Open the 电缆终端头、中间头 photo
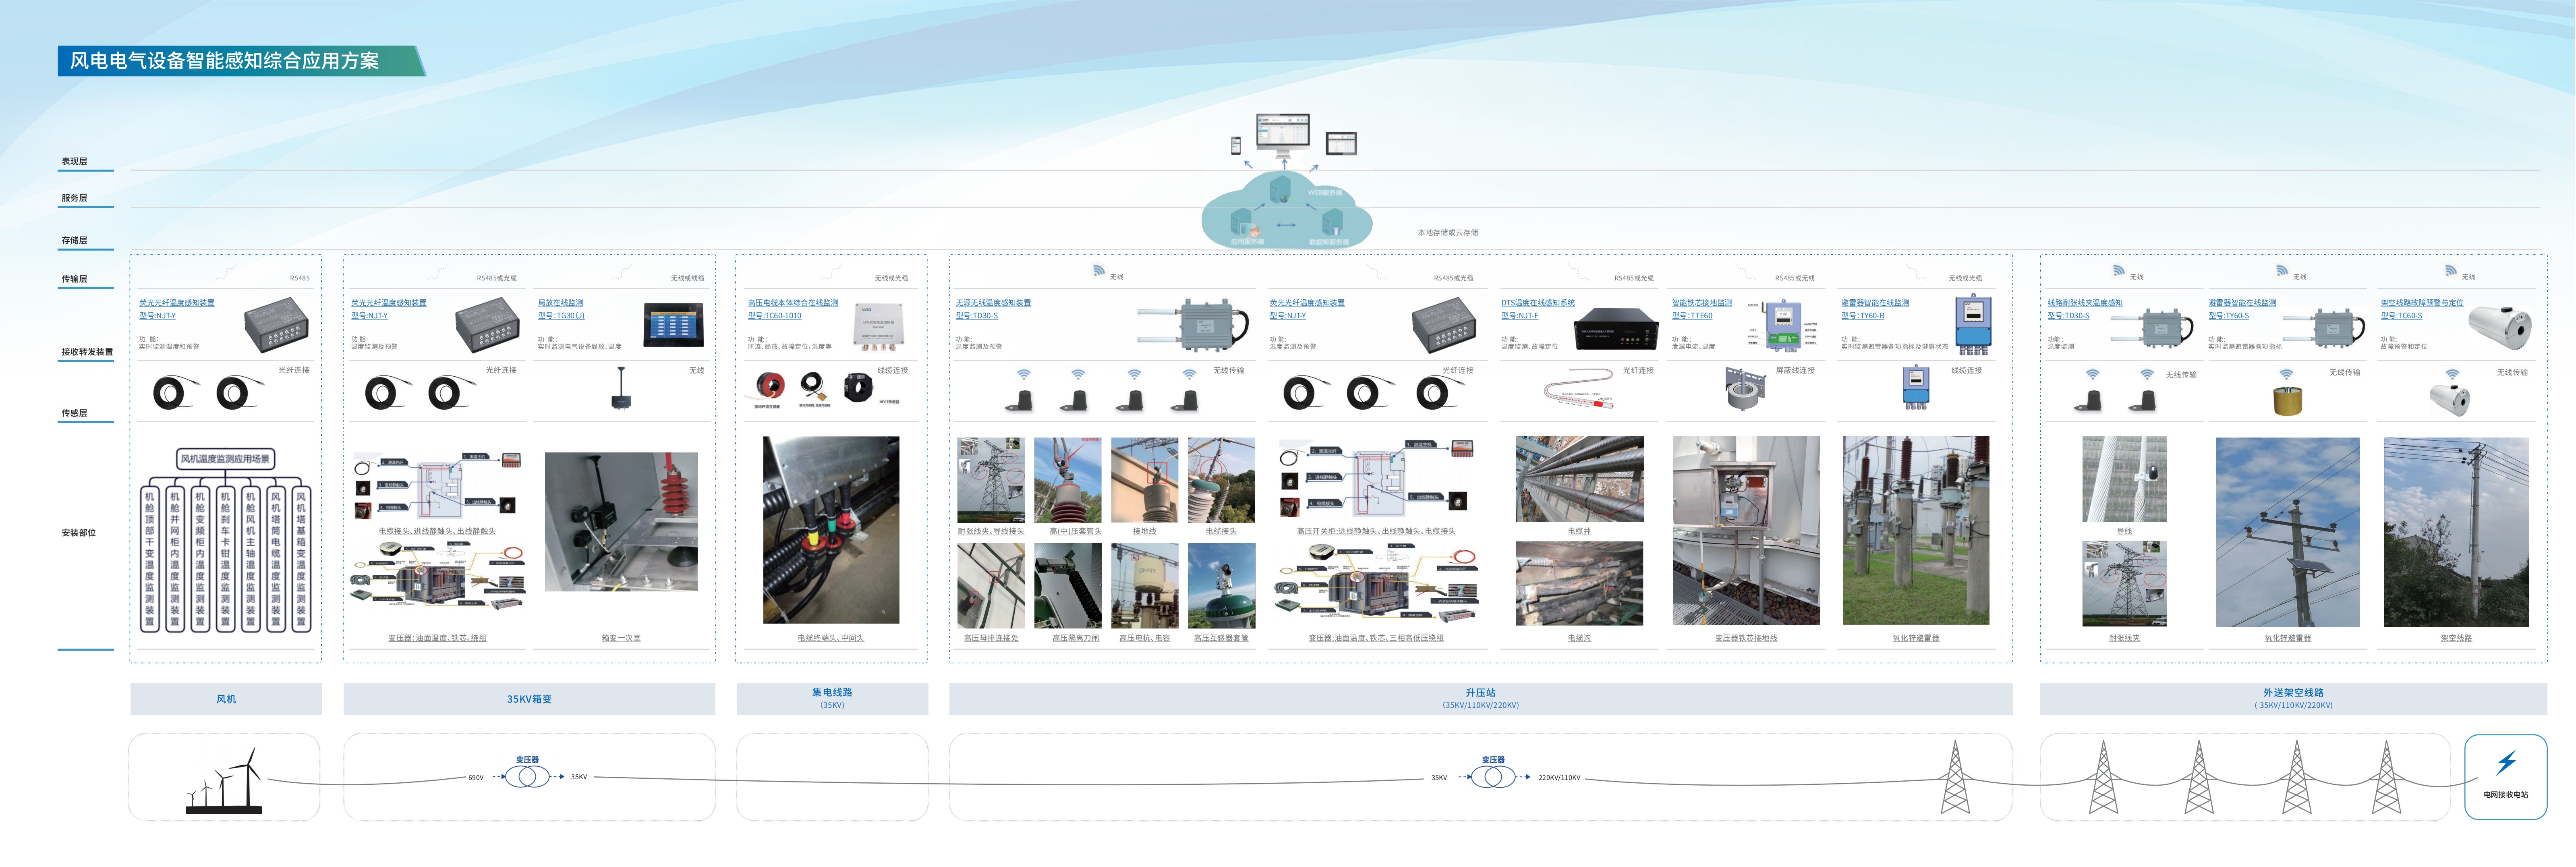This screenshot has height=867, width=2576. 831,530
